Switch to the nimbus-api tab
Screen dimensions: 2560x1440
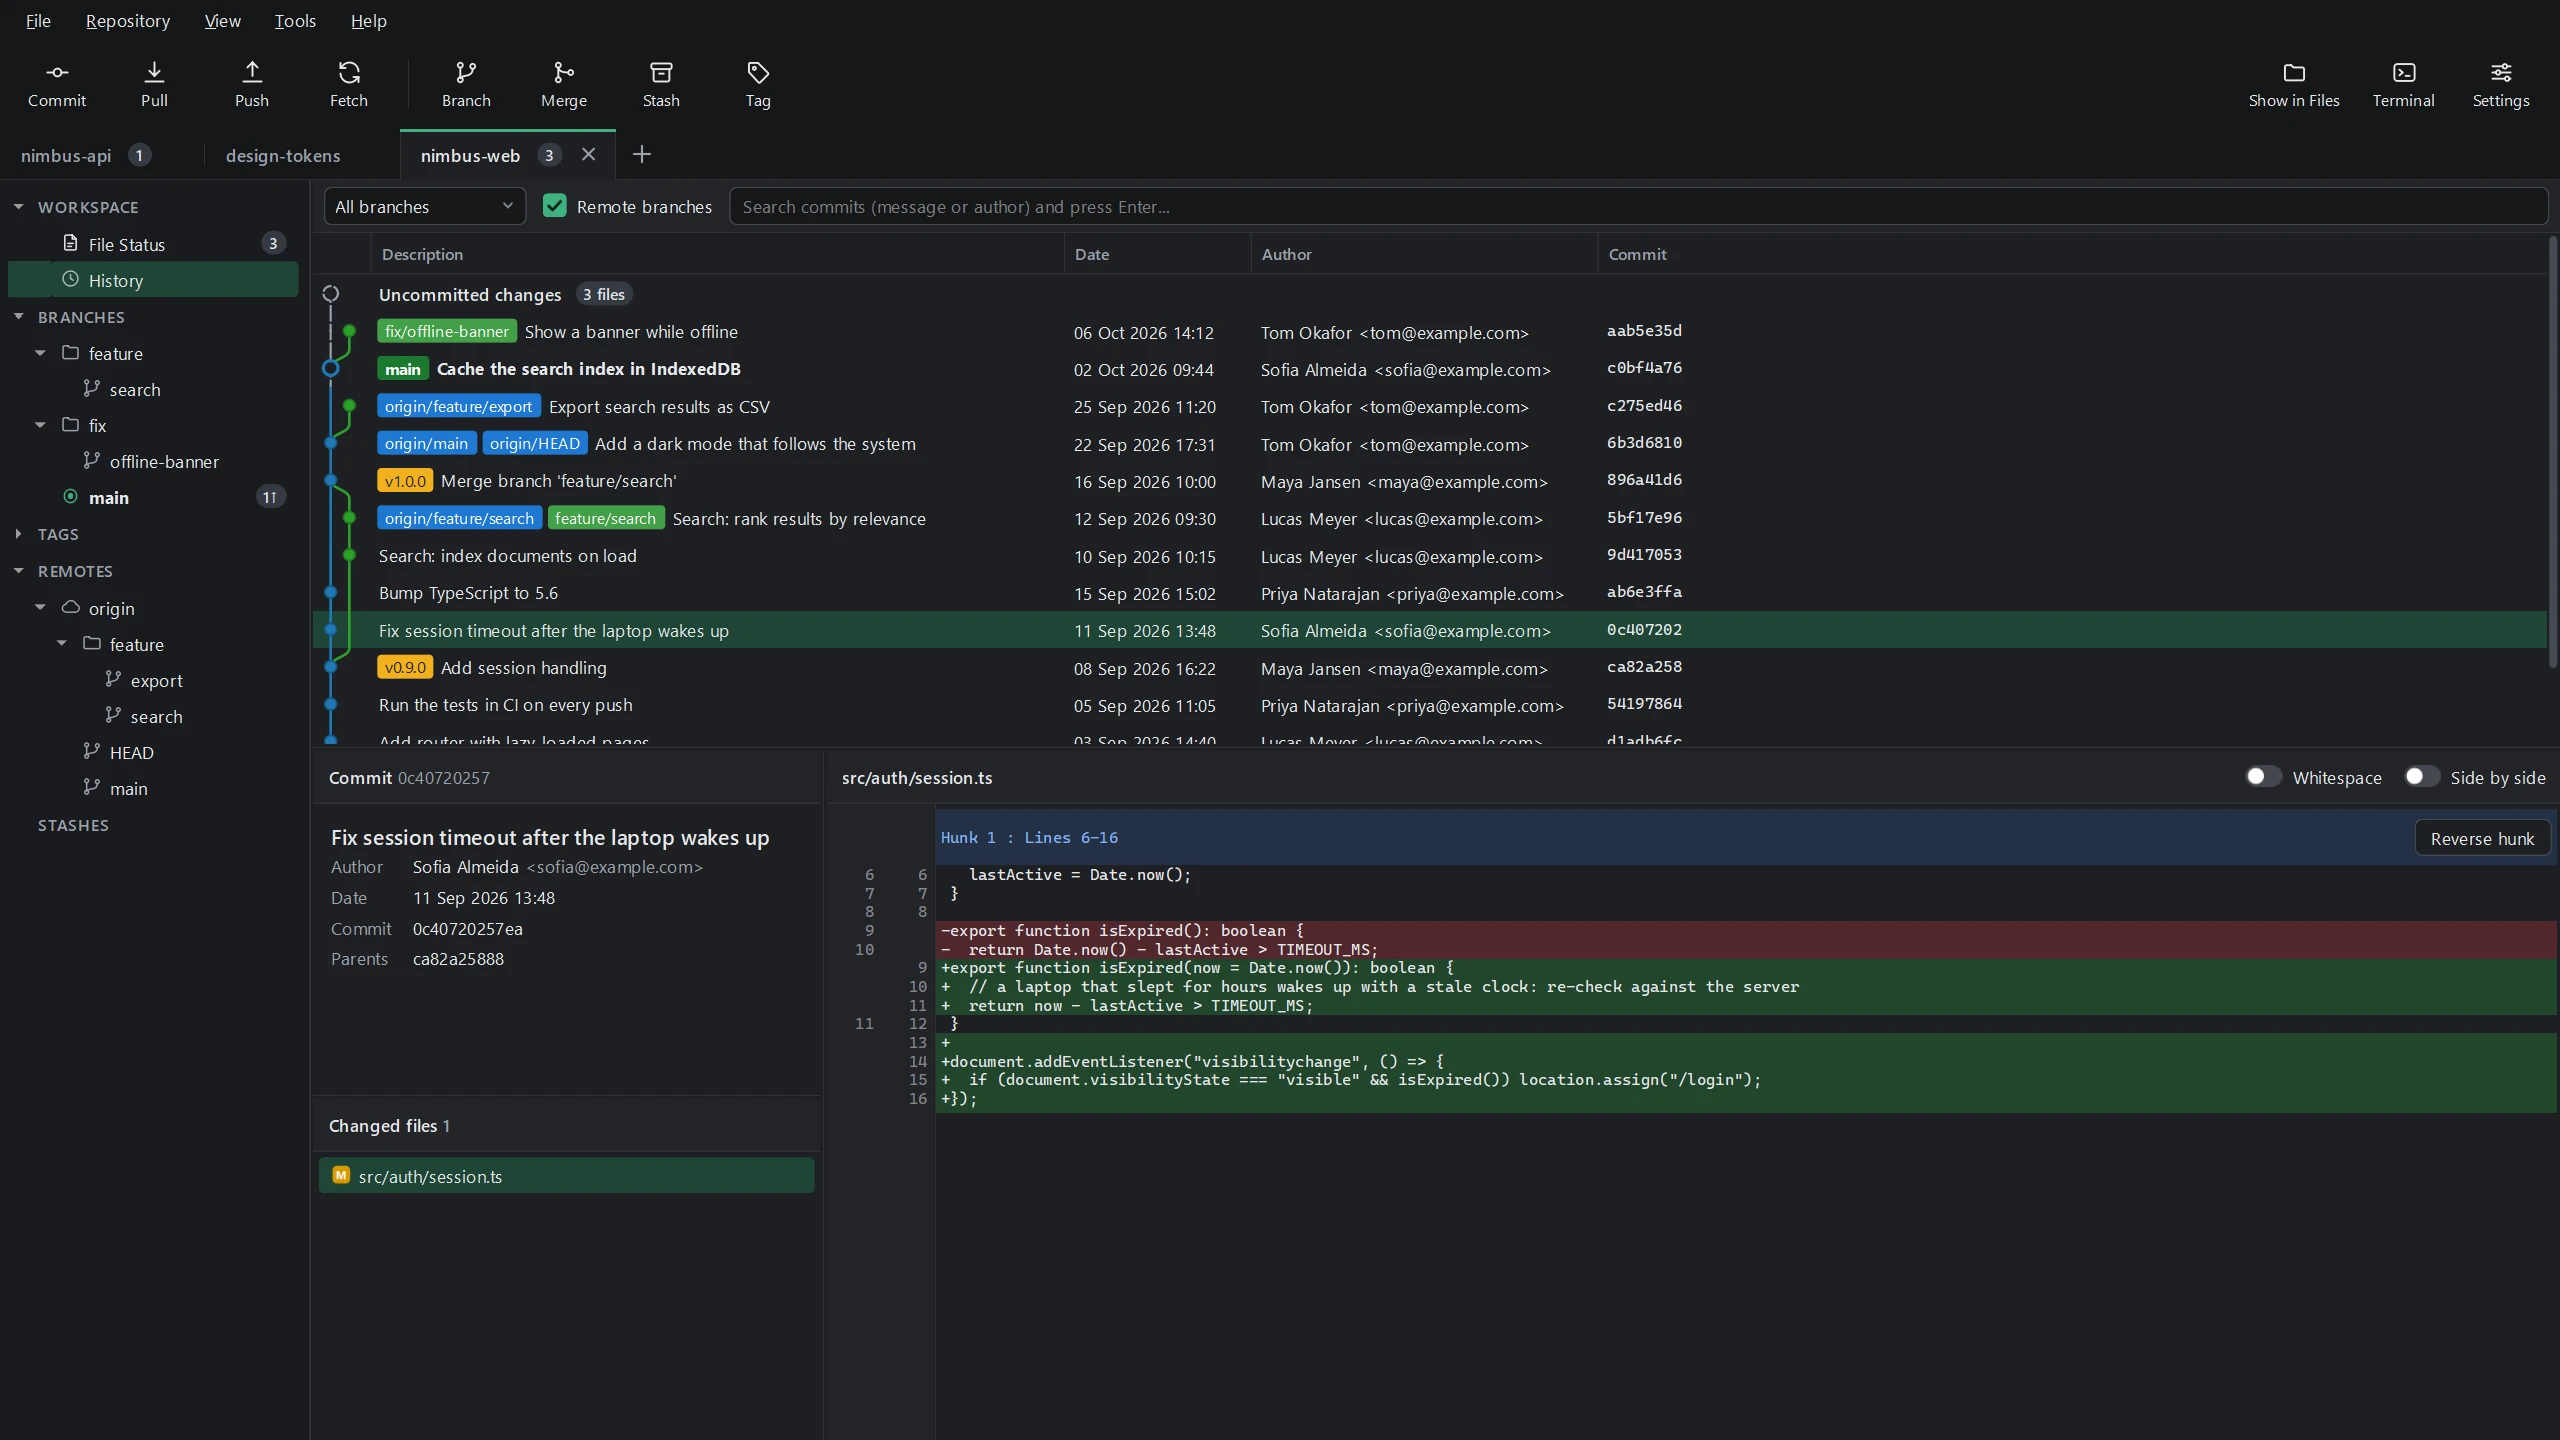point(101,155)
